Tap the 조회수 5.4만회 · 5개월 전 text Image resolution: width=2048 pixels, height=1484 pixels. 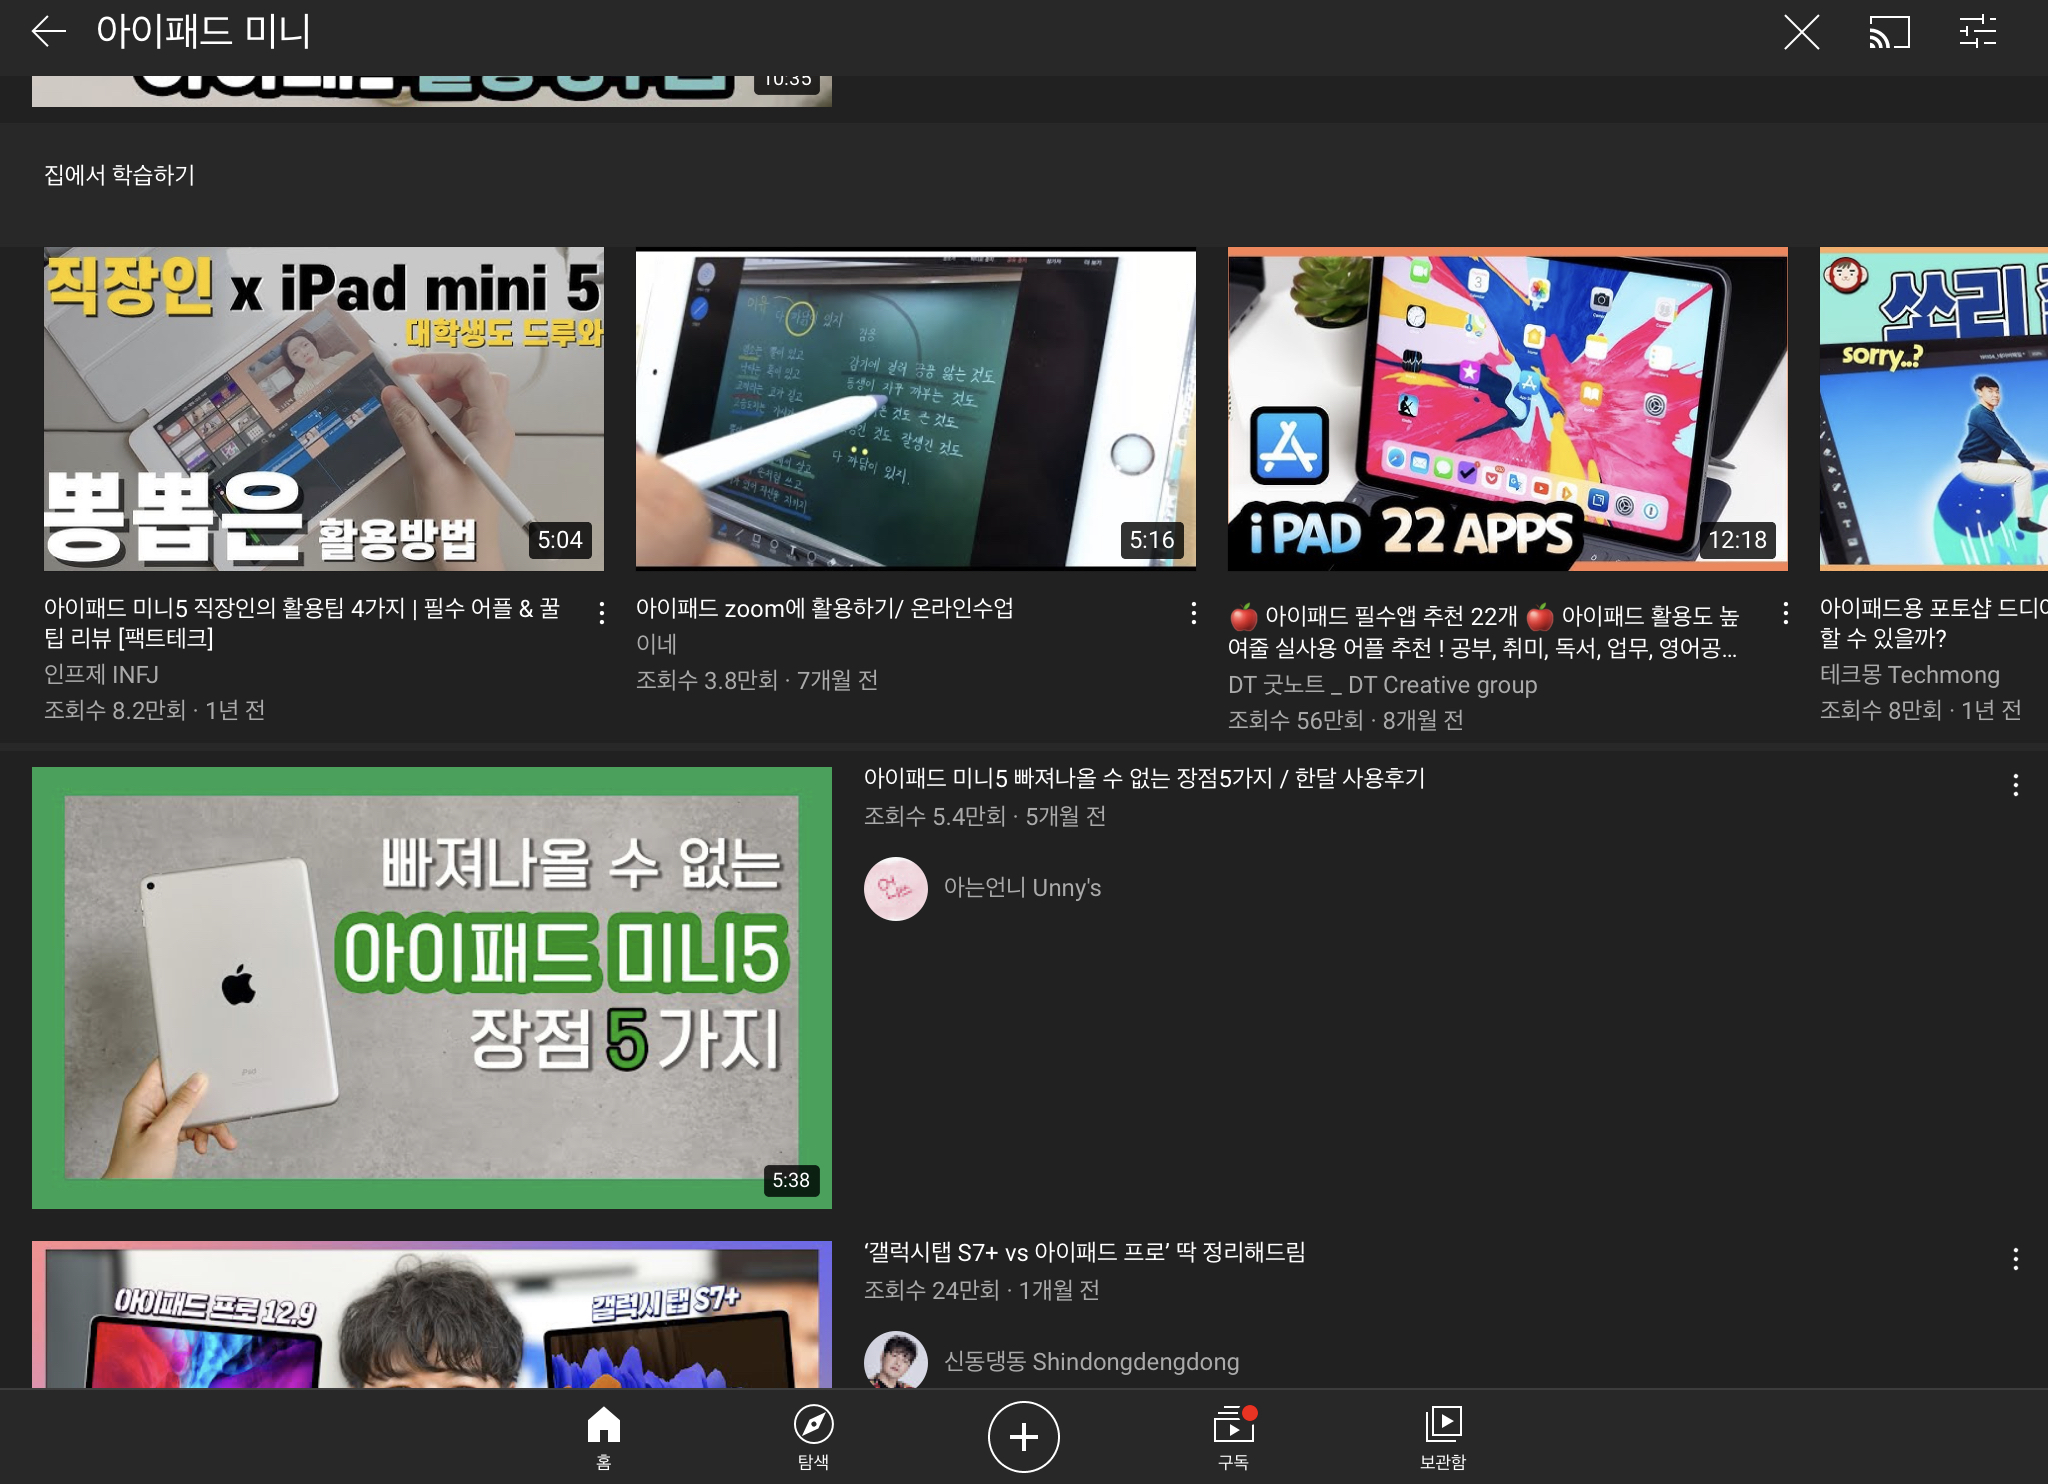pos(985,816)
